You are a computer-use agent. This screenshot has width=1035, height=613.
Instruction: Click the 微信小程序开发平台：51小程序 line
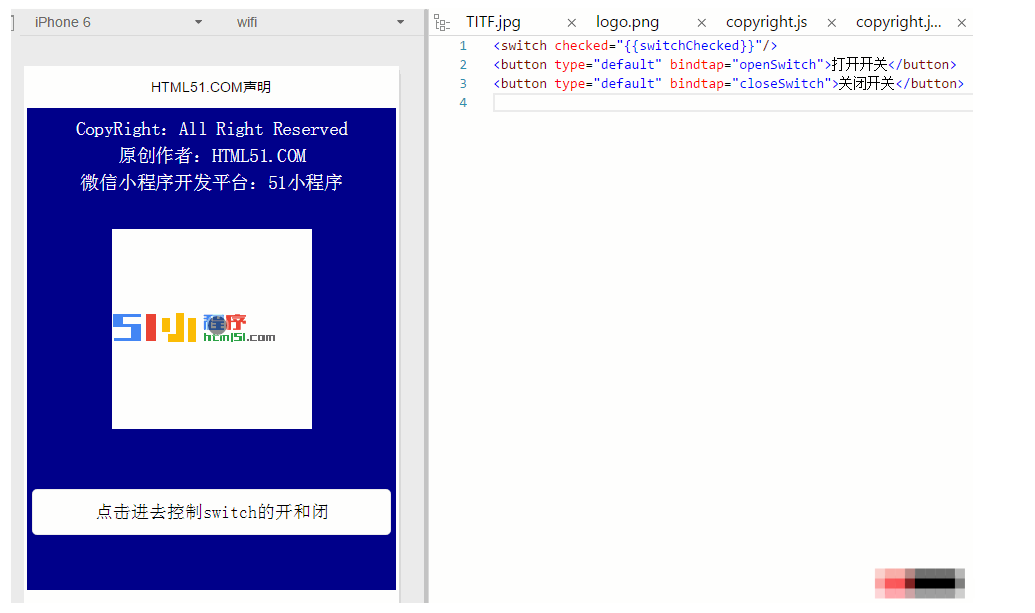pos(212,182)
